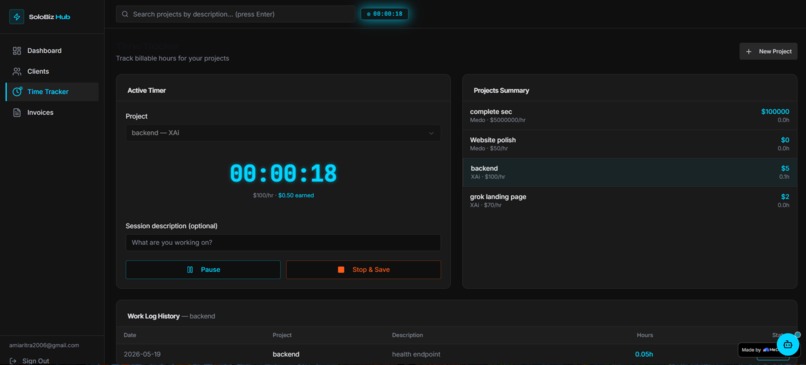This screenshot has height=365, width=806.
Task: Click the amiaritra2006@gmail.com account email
Action: click(x=44, y=345)
